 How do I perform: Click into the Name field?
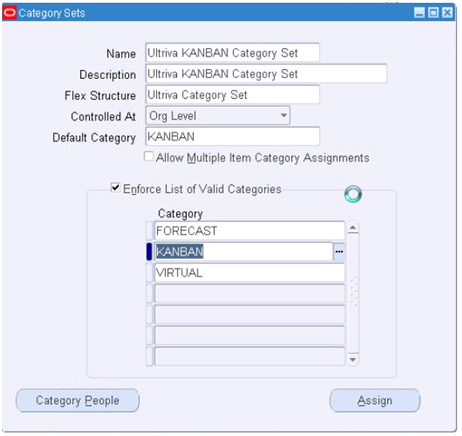(233, 52)
